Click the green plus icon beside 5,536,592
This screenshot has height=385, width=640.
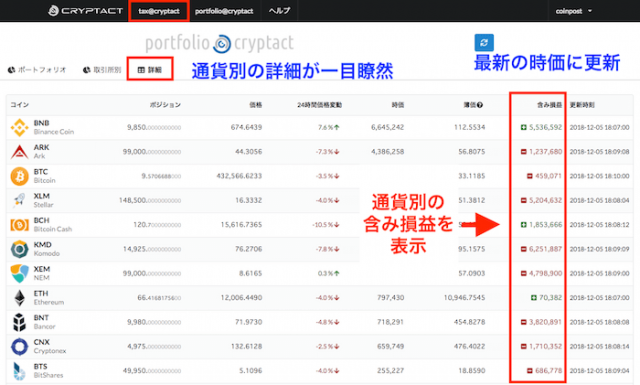click(524, 127)
